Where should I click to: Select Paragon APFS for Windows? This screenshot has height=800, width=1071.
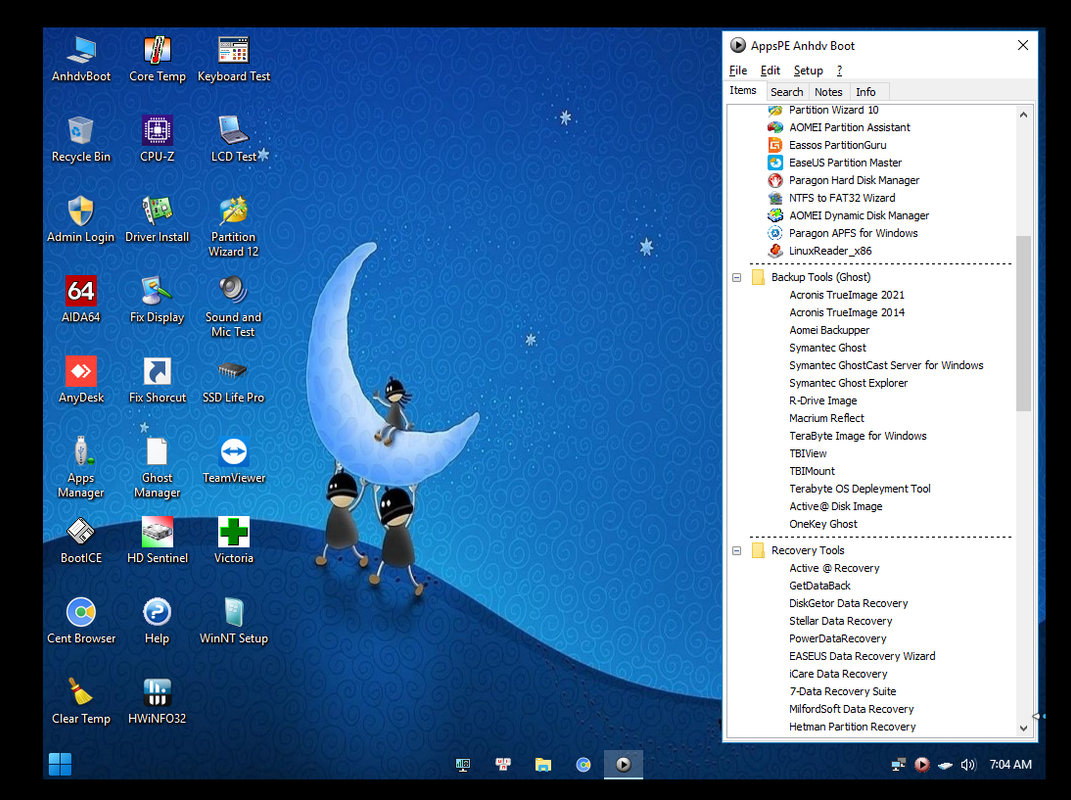pos(853,234)
